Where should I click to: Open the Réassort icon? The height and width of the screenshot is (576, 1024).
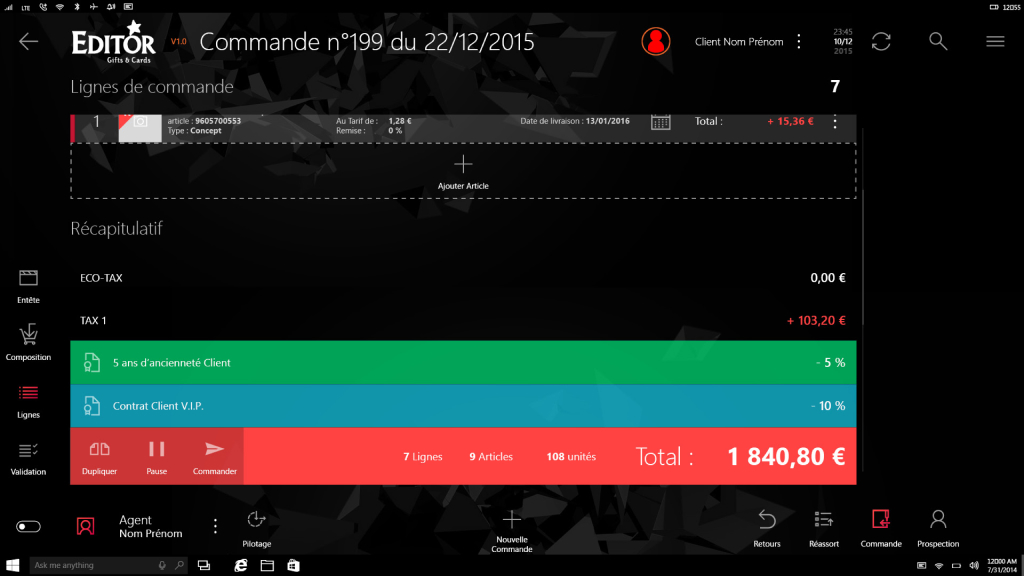(x=824, y=520)
